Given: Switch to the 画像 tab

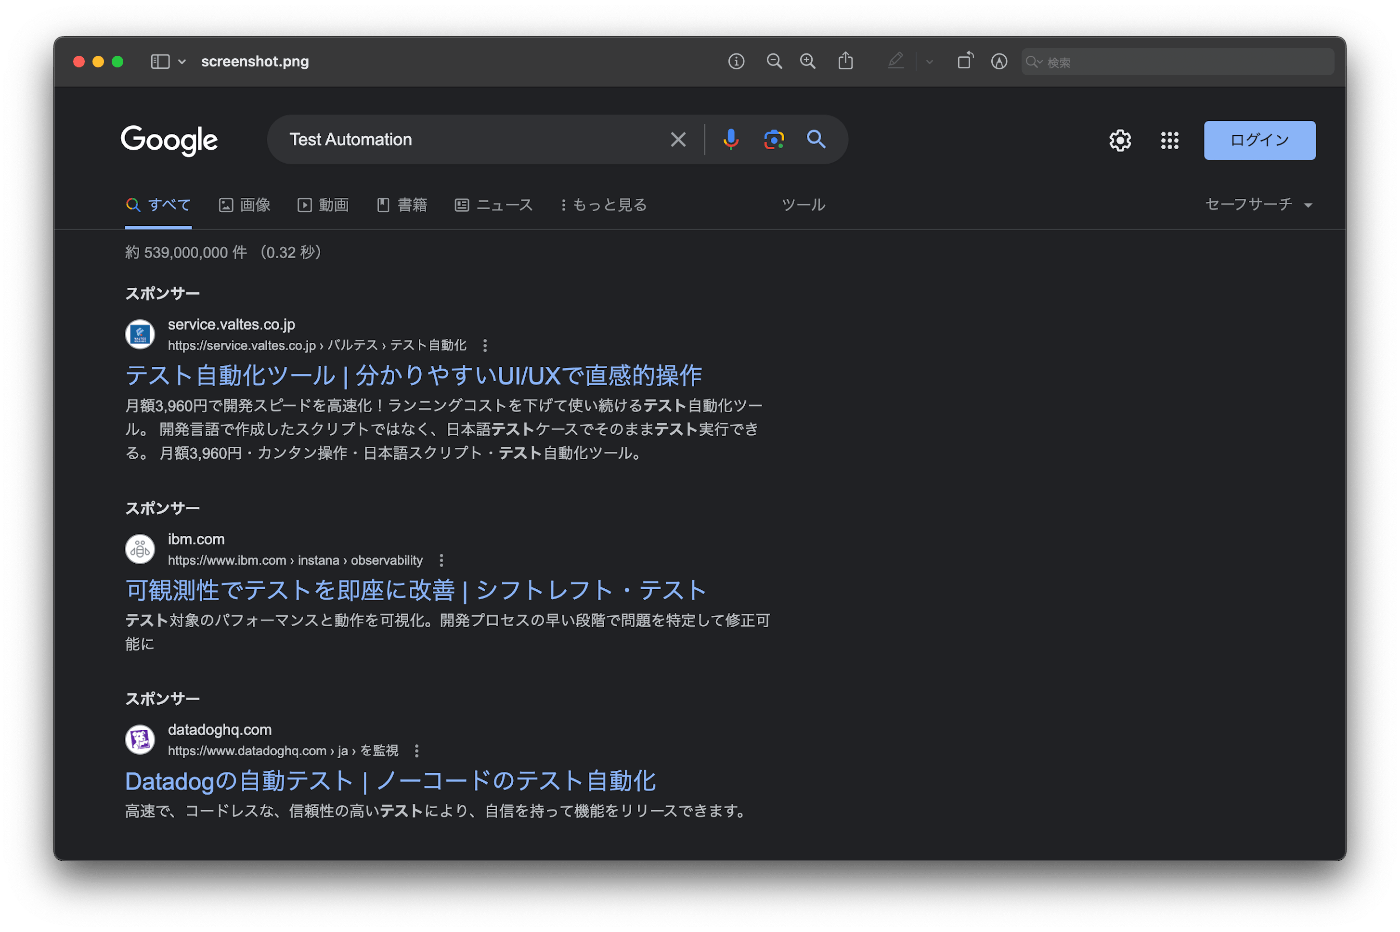Looking at the screenshot, I should (x=245, y=205).
